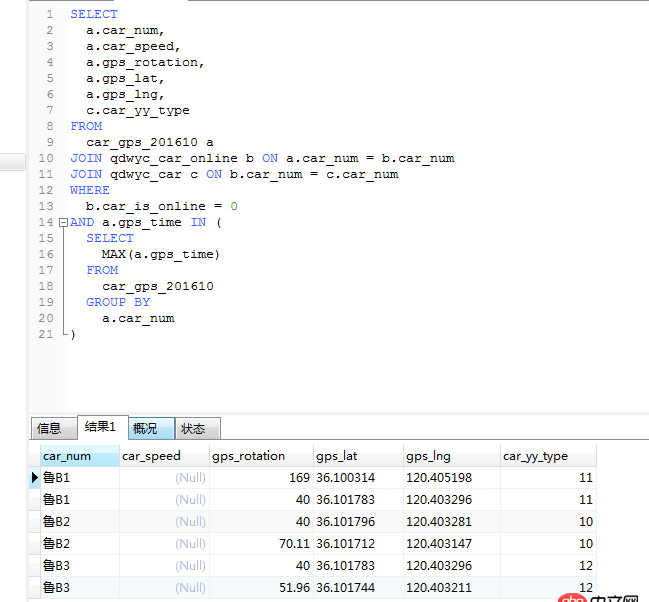Select gps_lat cell 36.101712
Viewport: 649px width, 602px height.
[x=358, y=543]
